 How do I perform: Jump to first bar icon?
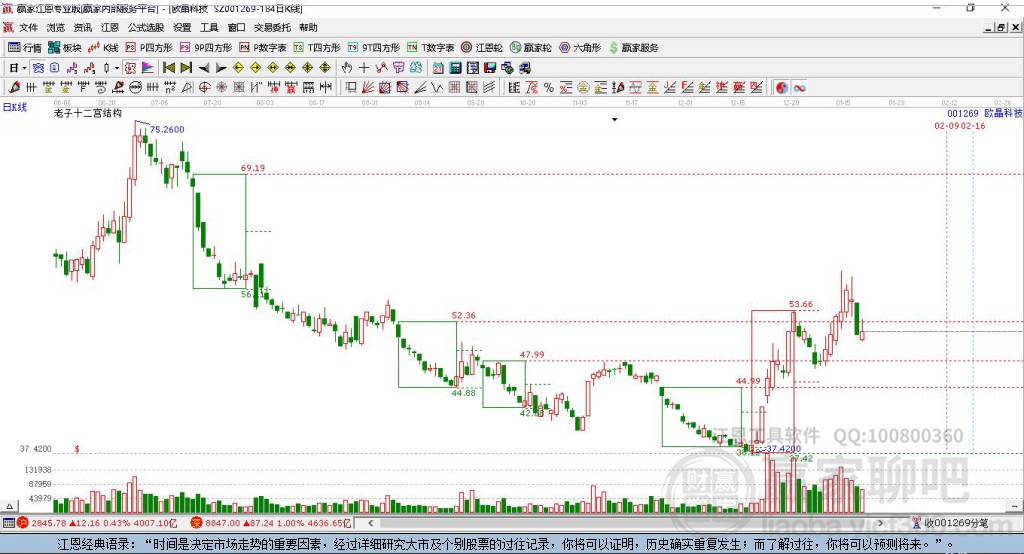click(168, 68)
